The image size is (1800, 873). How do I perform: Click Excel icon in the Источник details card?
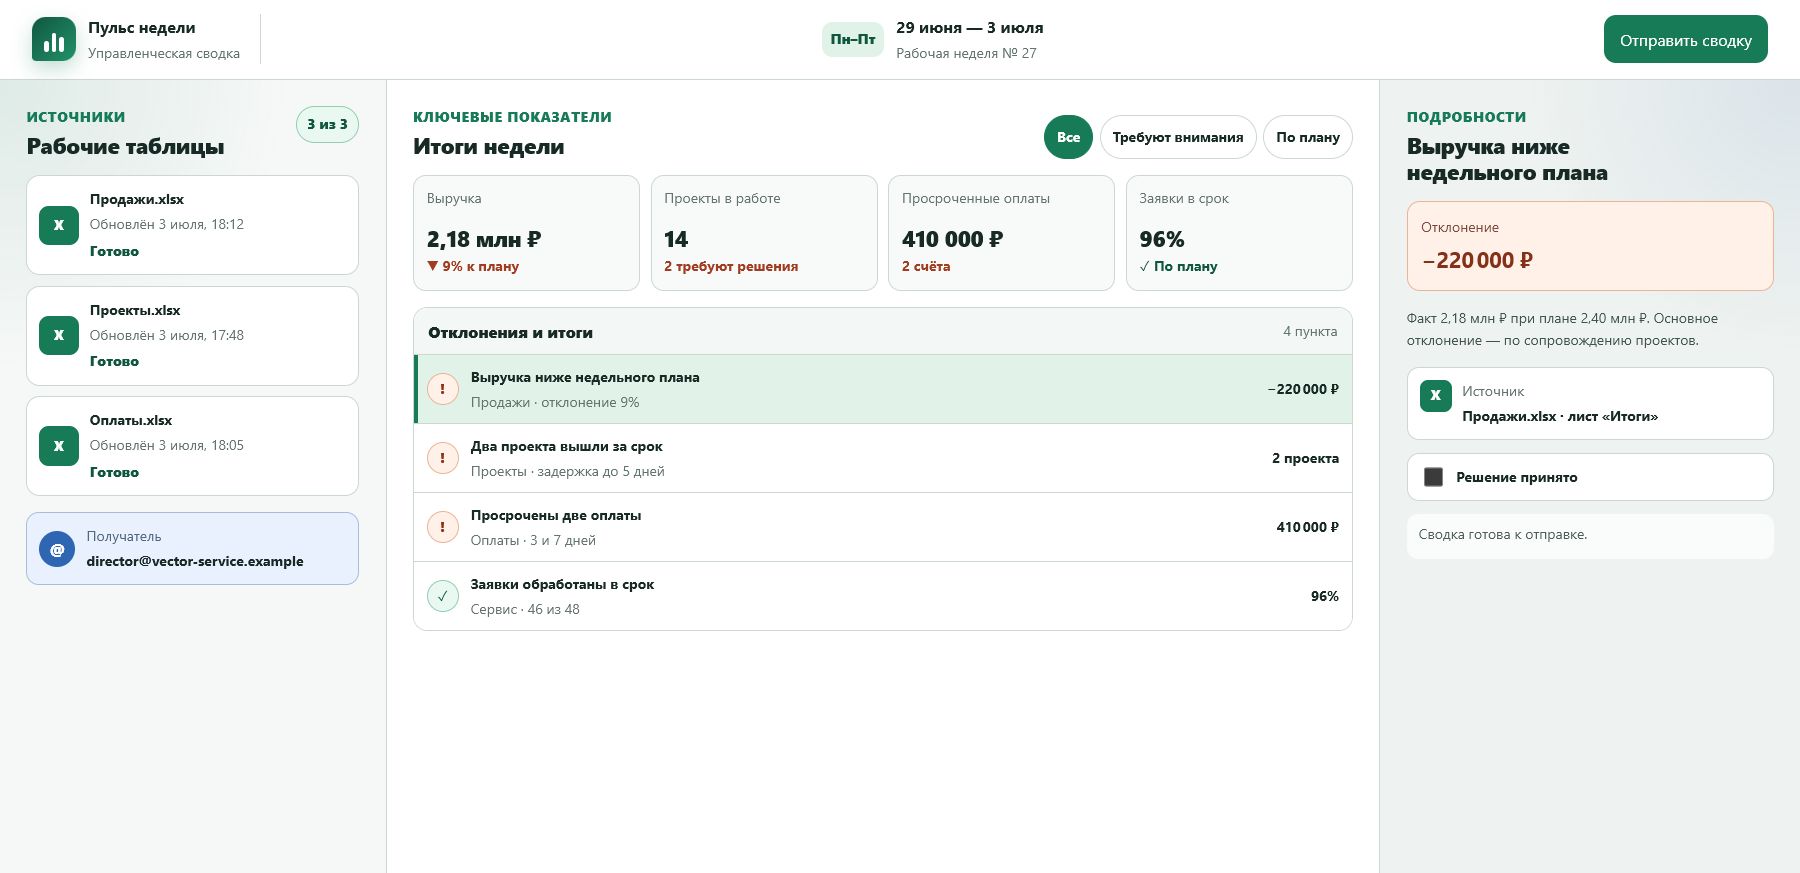pyautogui.click(x=1436, y=395)
